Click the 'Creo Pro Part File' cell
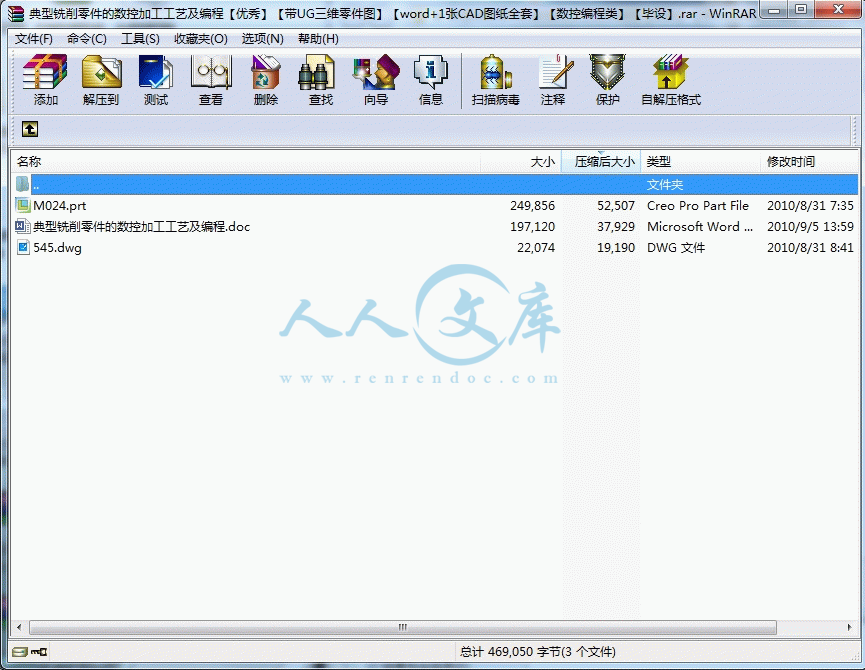 pos(698,206)
